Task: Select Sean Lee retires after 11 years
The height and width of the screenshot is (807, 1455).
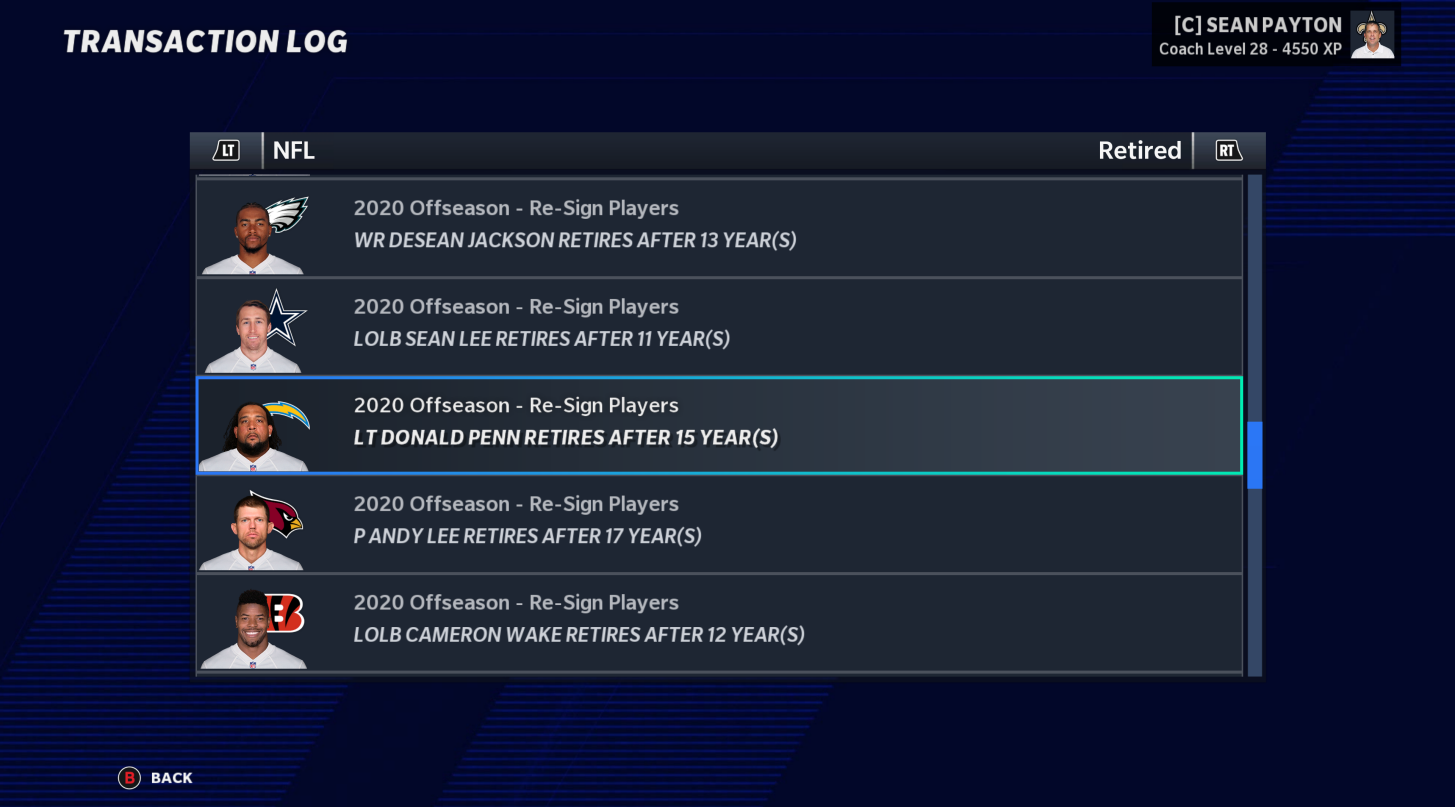Action: tap(720, 325)
